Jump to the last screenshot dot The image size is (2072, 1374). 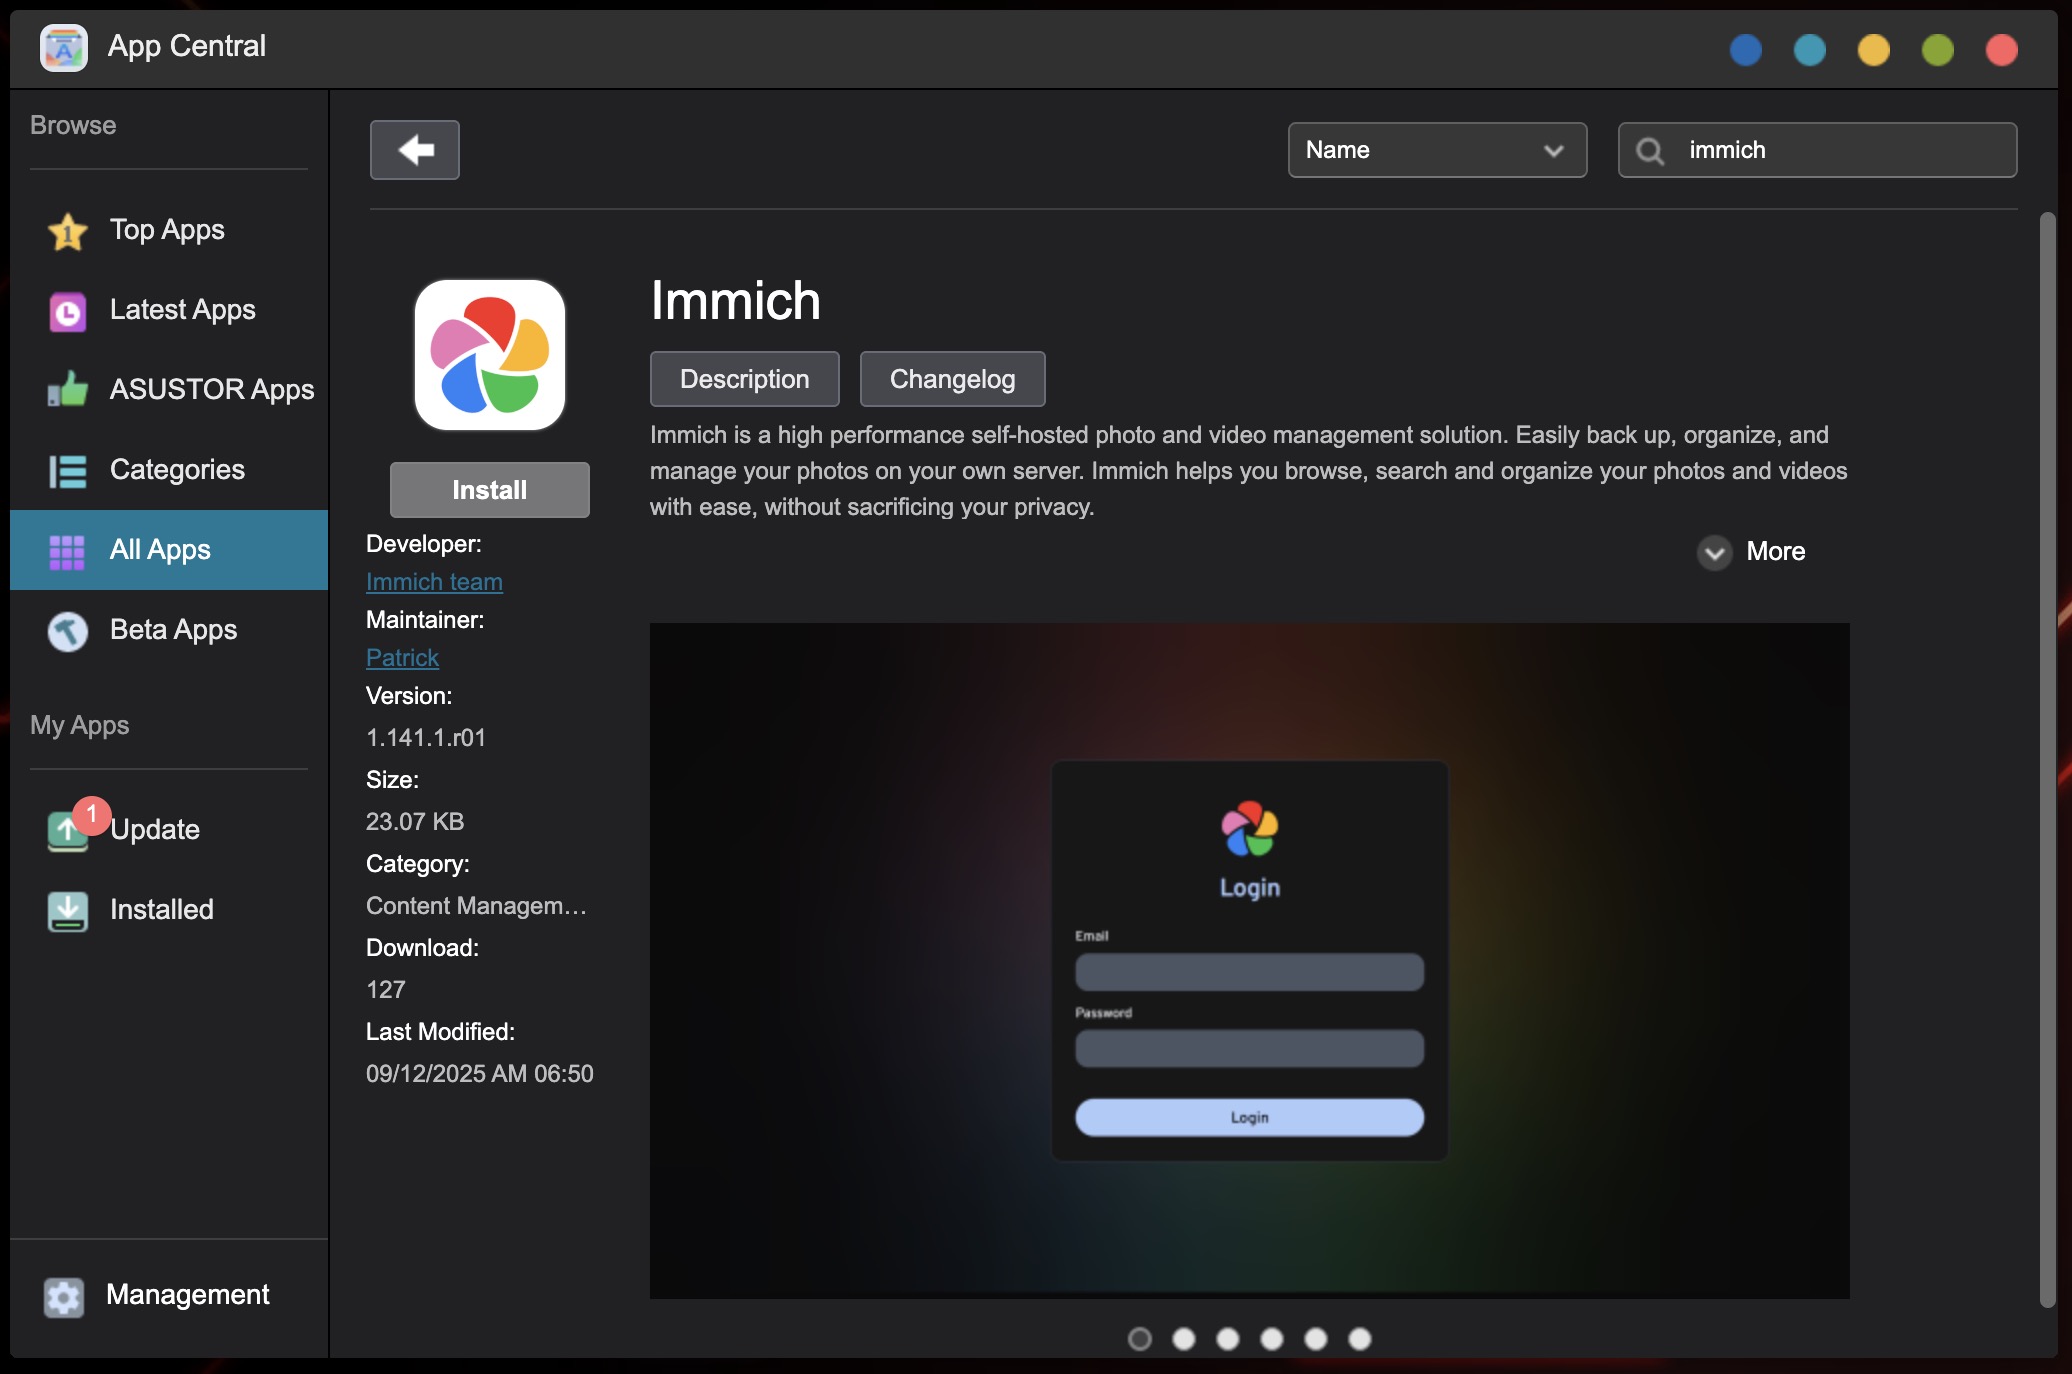pos(1360,1338)
